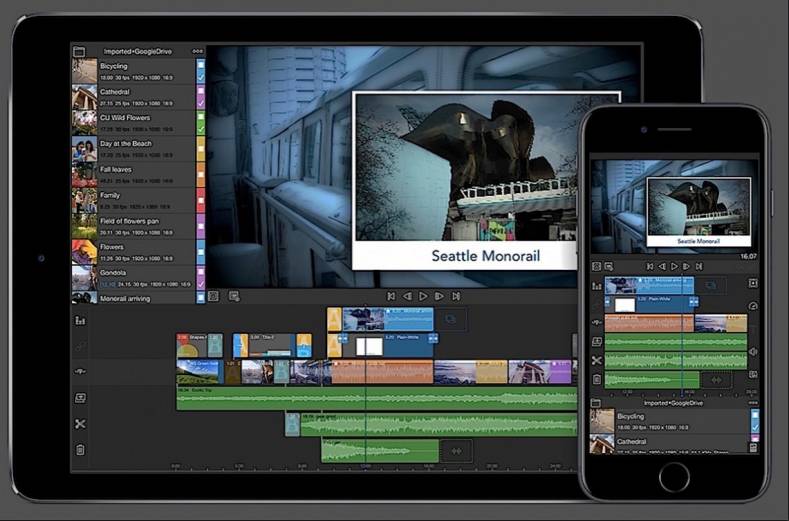
Task: Click the empty slot after bottom audio clip
Action: pyautogui.click(x=456, y=451)
